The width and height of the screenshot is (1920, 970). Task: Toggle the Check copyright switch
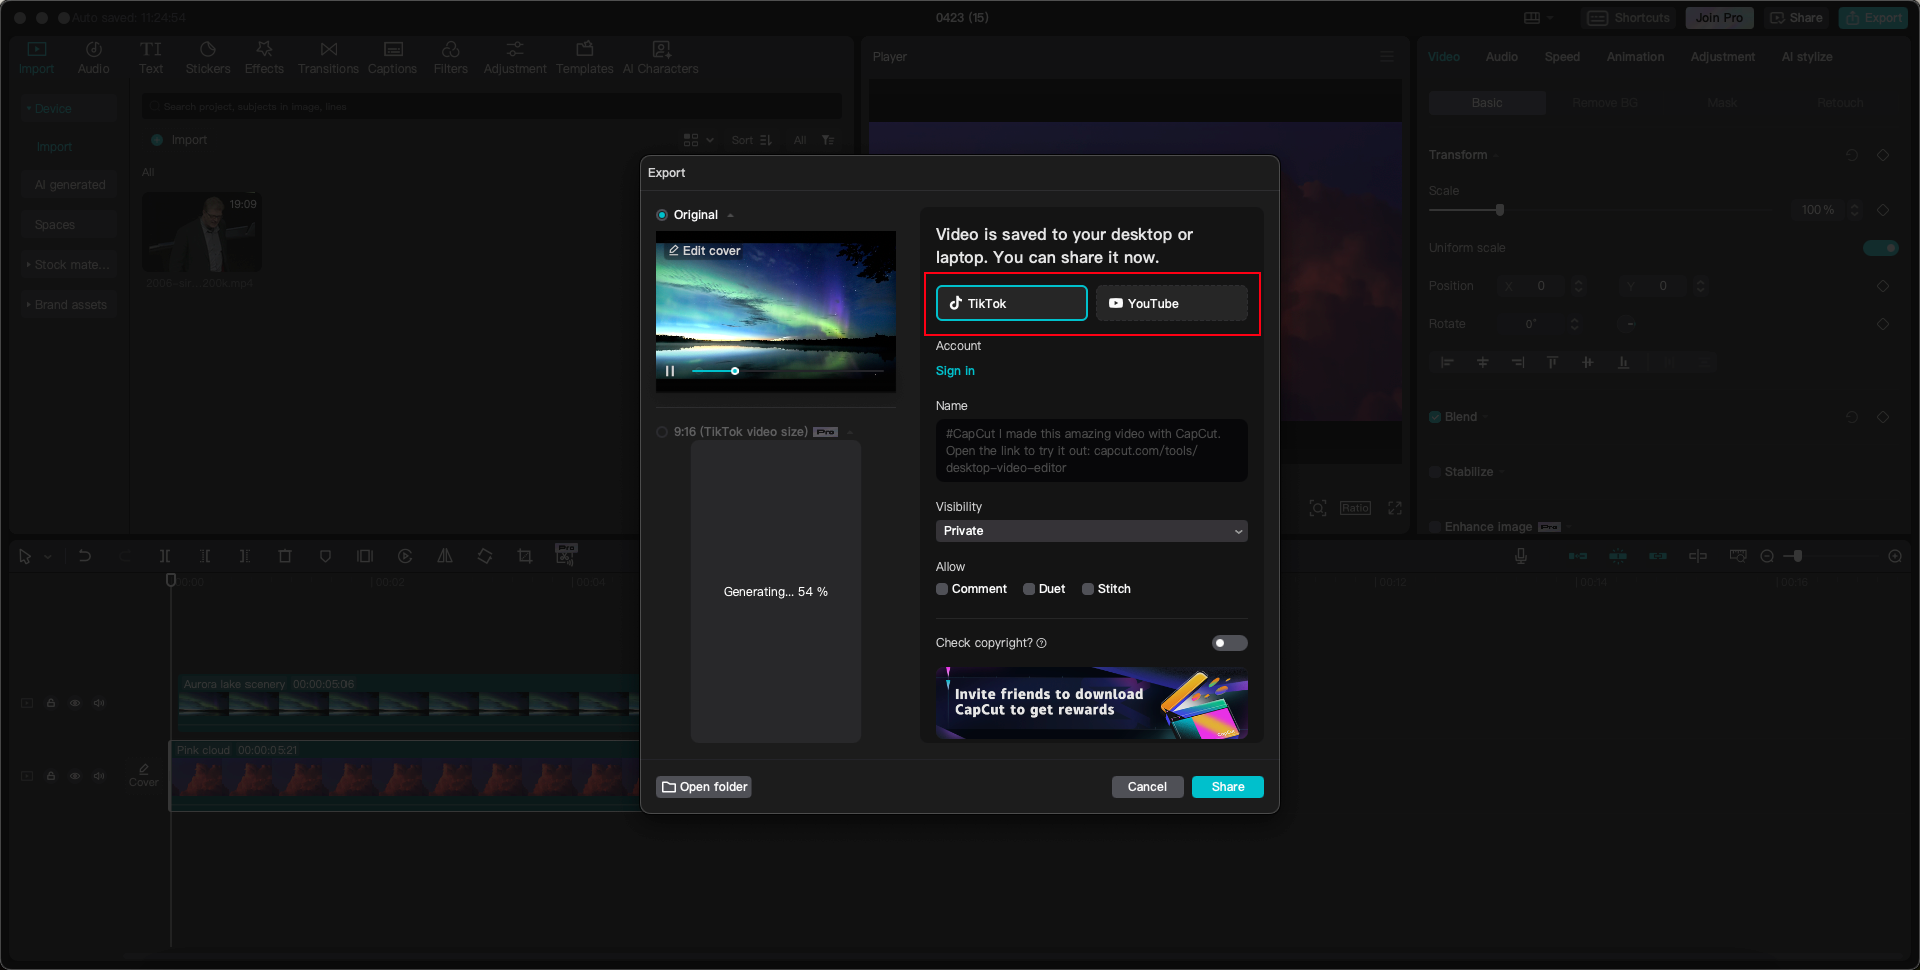[x=1229, y=643]
